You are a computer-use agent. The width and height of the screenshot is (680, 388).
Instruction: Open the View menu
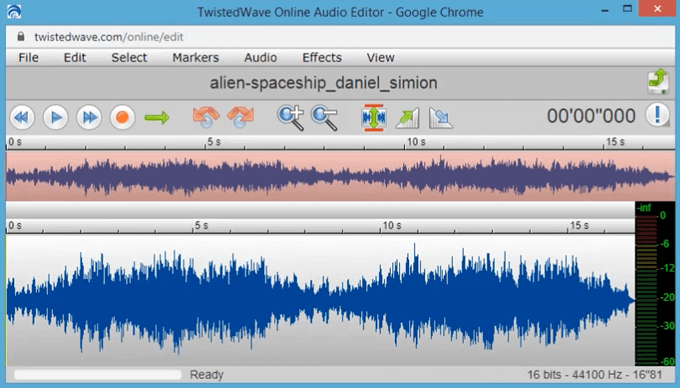381,58
